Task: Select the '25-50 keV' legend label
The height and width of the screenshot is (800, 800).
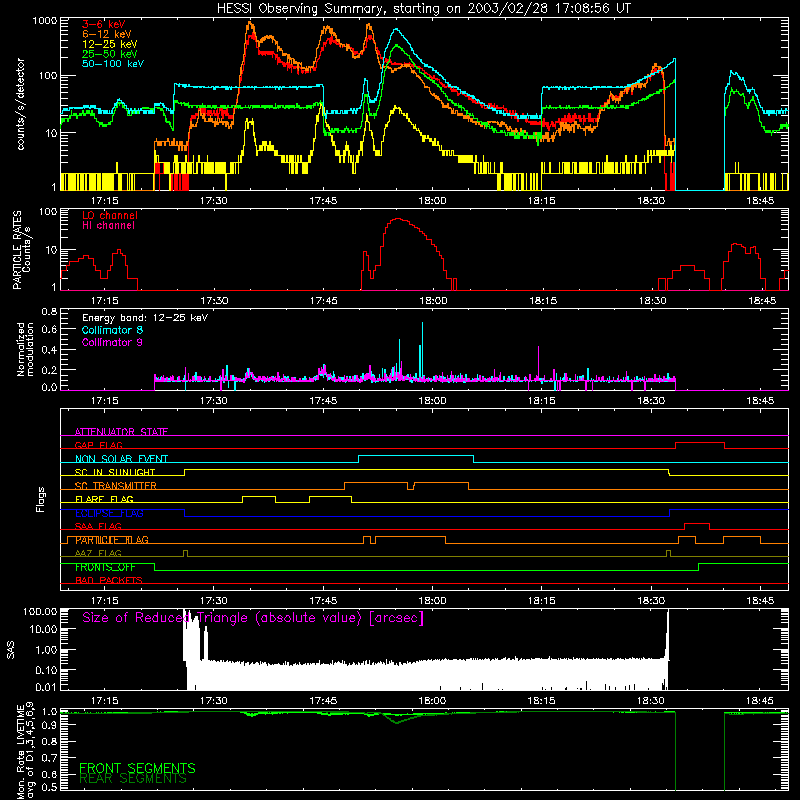Action: (x=109, y=54)
